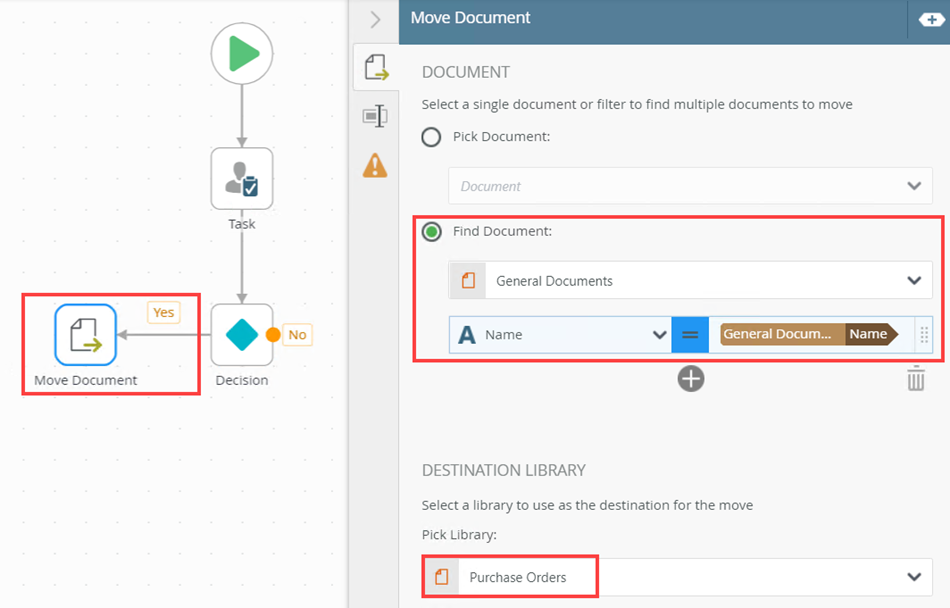Open the step properties tab icon
The image size is (950, 608).
coord(375,117)
